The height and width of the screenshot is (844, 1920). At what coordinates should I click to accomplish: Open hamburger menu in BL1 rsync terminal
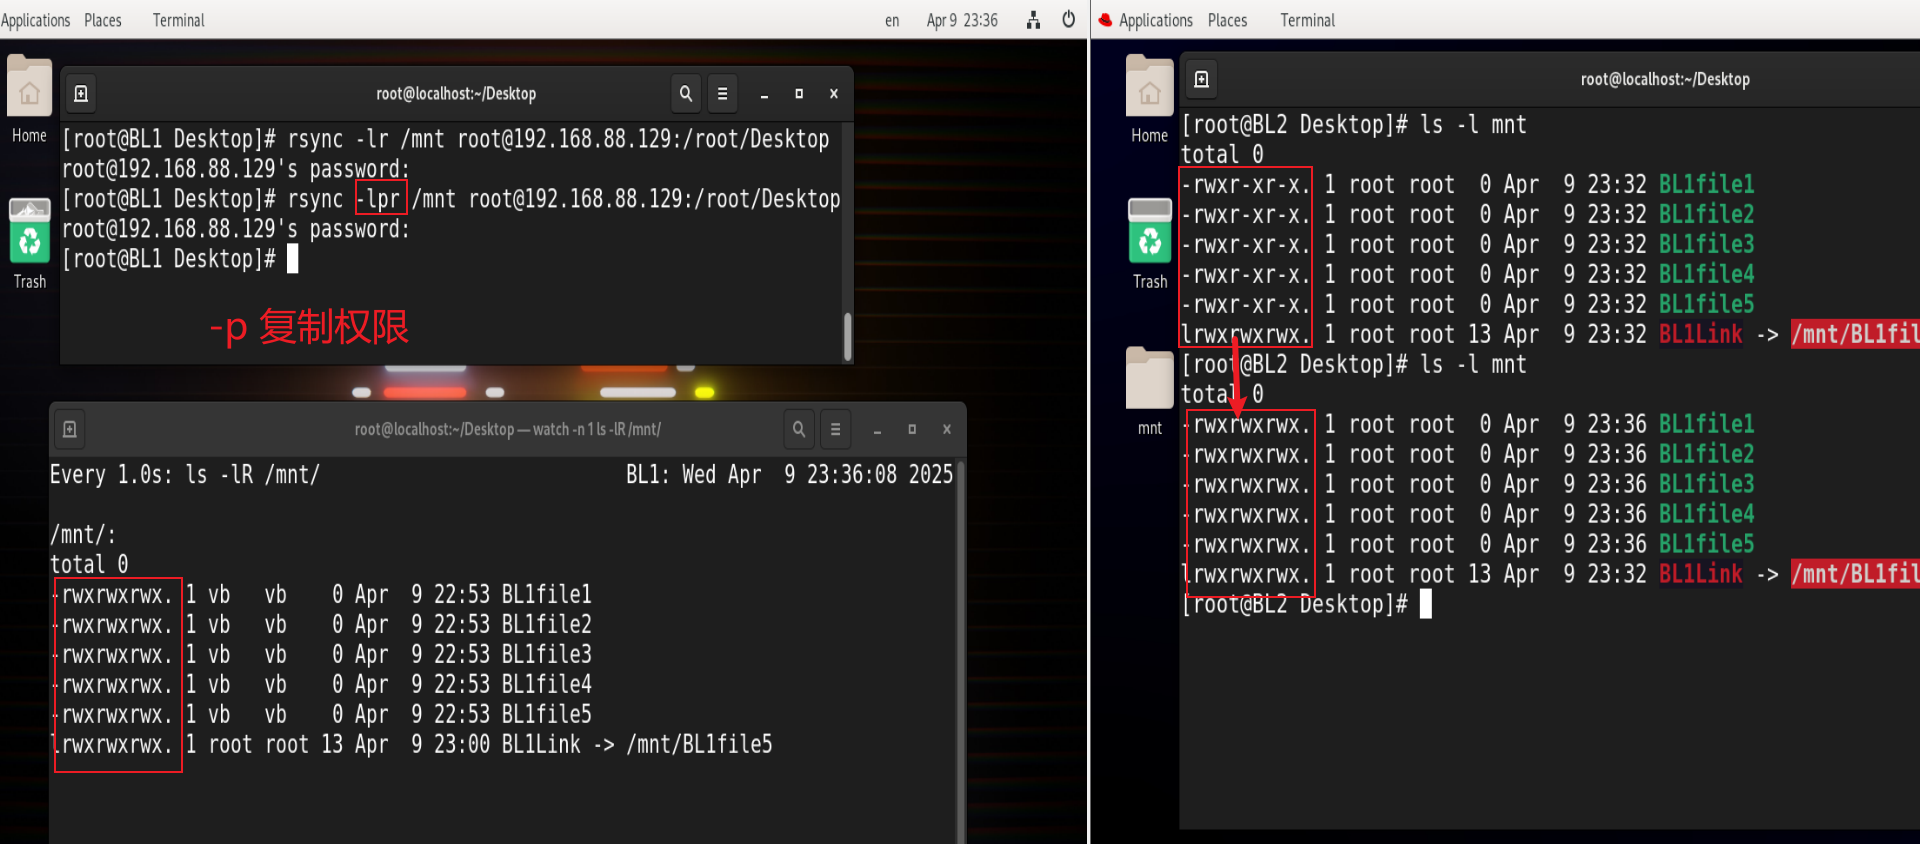pyautogui.click(x=722, y=93)
